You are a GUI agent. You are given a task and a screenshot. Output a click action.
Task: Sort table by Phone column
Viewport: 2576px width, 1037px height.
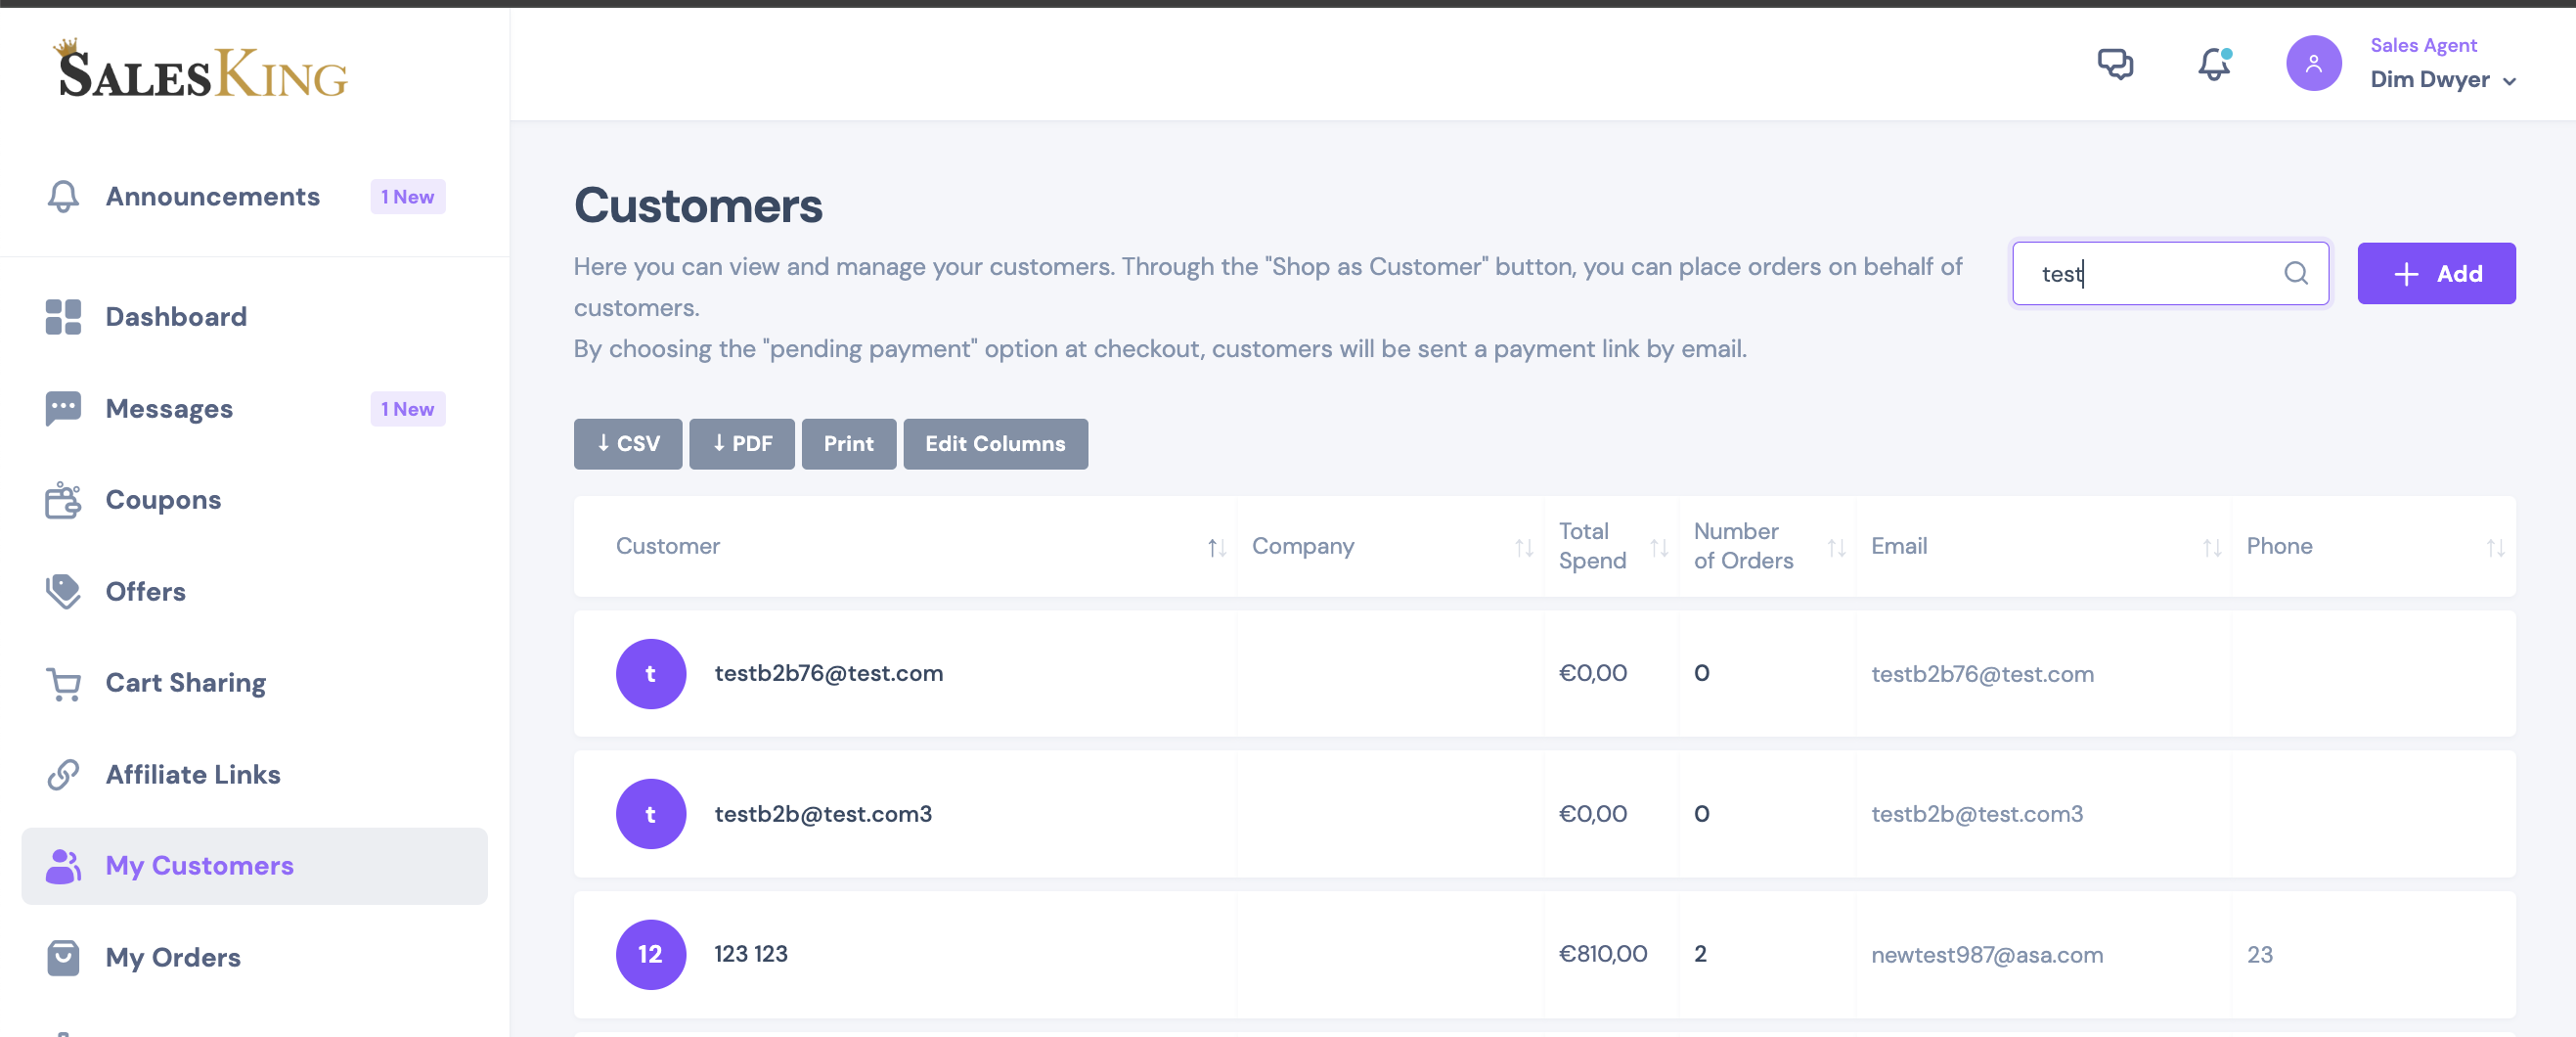click(x=2495, y=547)
